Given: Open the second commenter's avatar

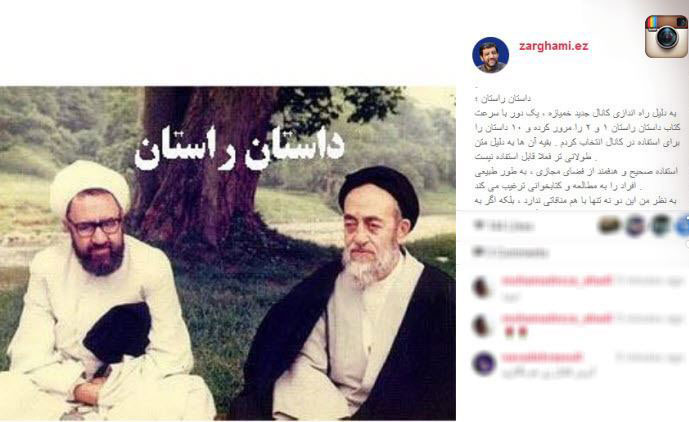Looking at the screenshot, I should pyautogui.click(x=482, y=326).
